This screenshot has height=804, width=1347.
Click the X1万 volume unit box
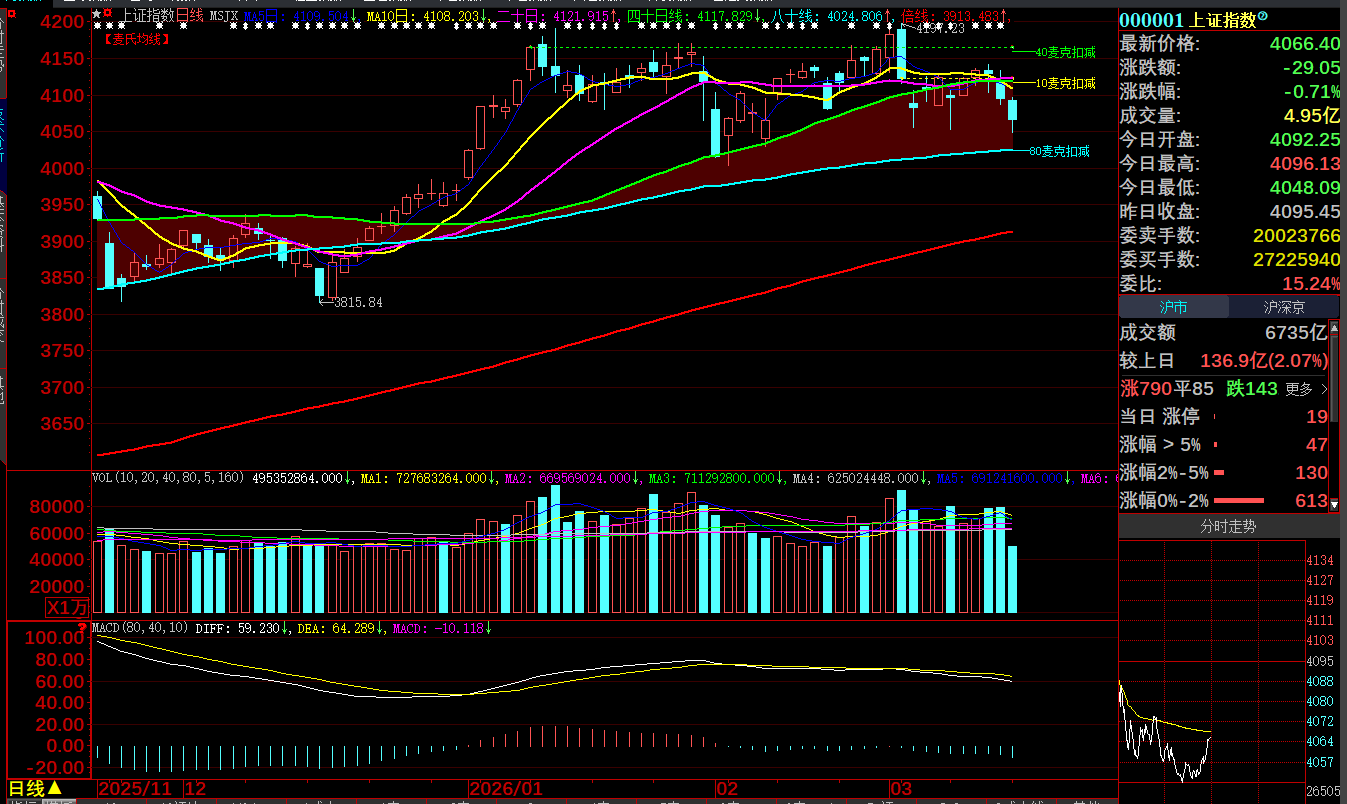pos(67,607)
